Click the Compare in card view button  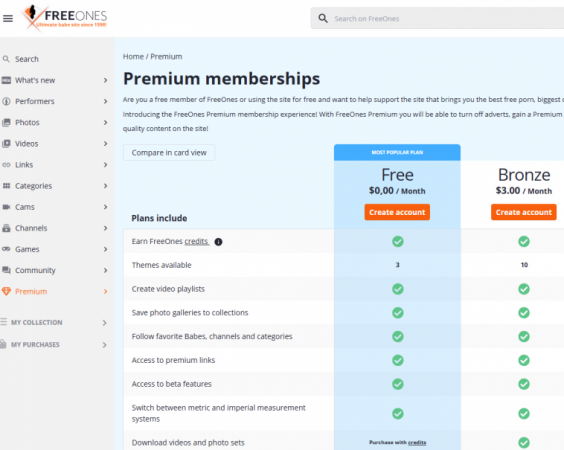[x=169, y=153]
